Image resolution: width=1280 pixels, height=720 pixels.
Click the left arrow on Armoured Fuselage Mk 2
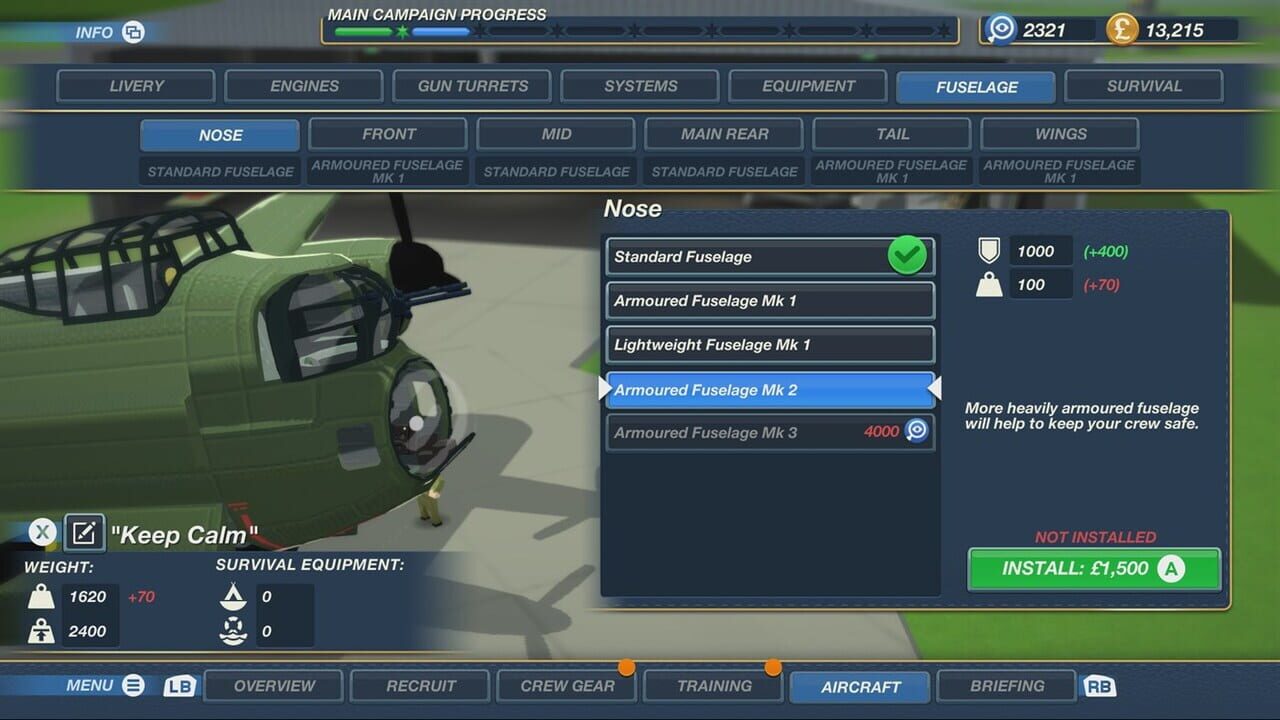(x=605, y=389)
